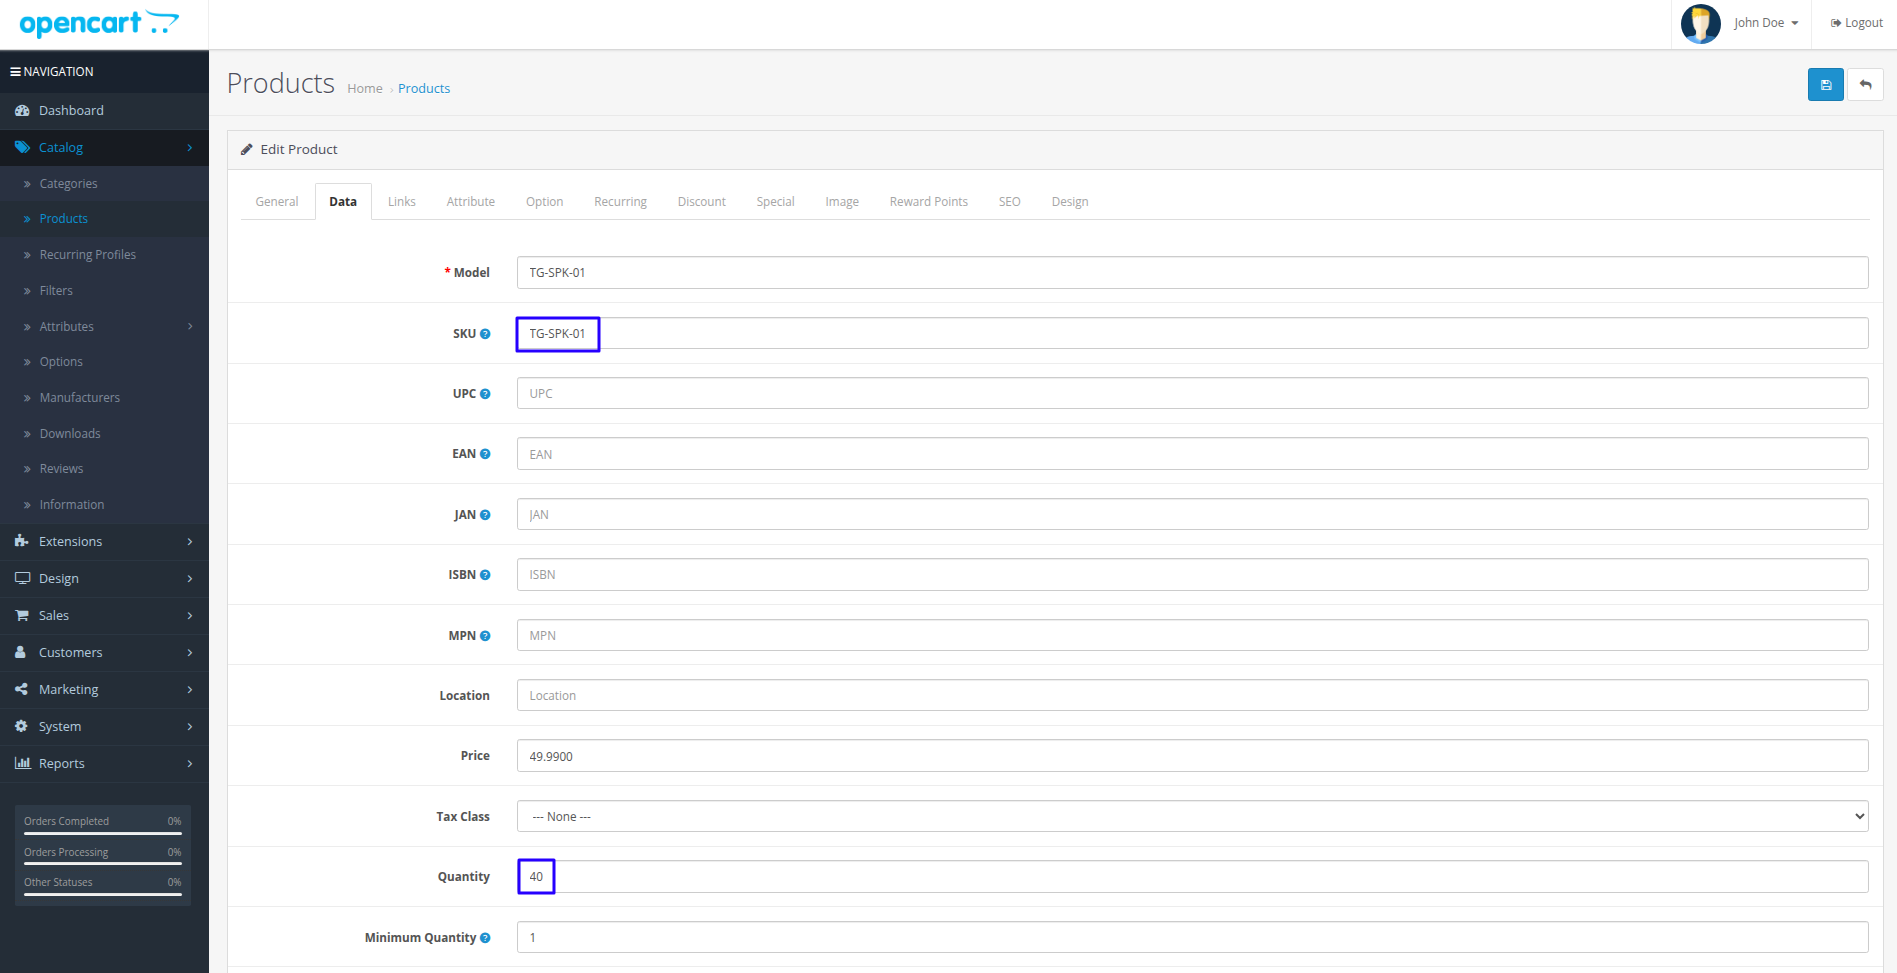Expand the Catalog menu chevron
Screen dimensions: 1897x973
(x=190, y=148)
